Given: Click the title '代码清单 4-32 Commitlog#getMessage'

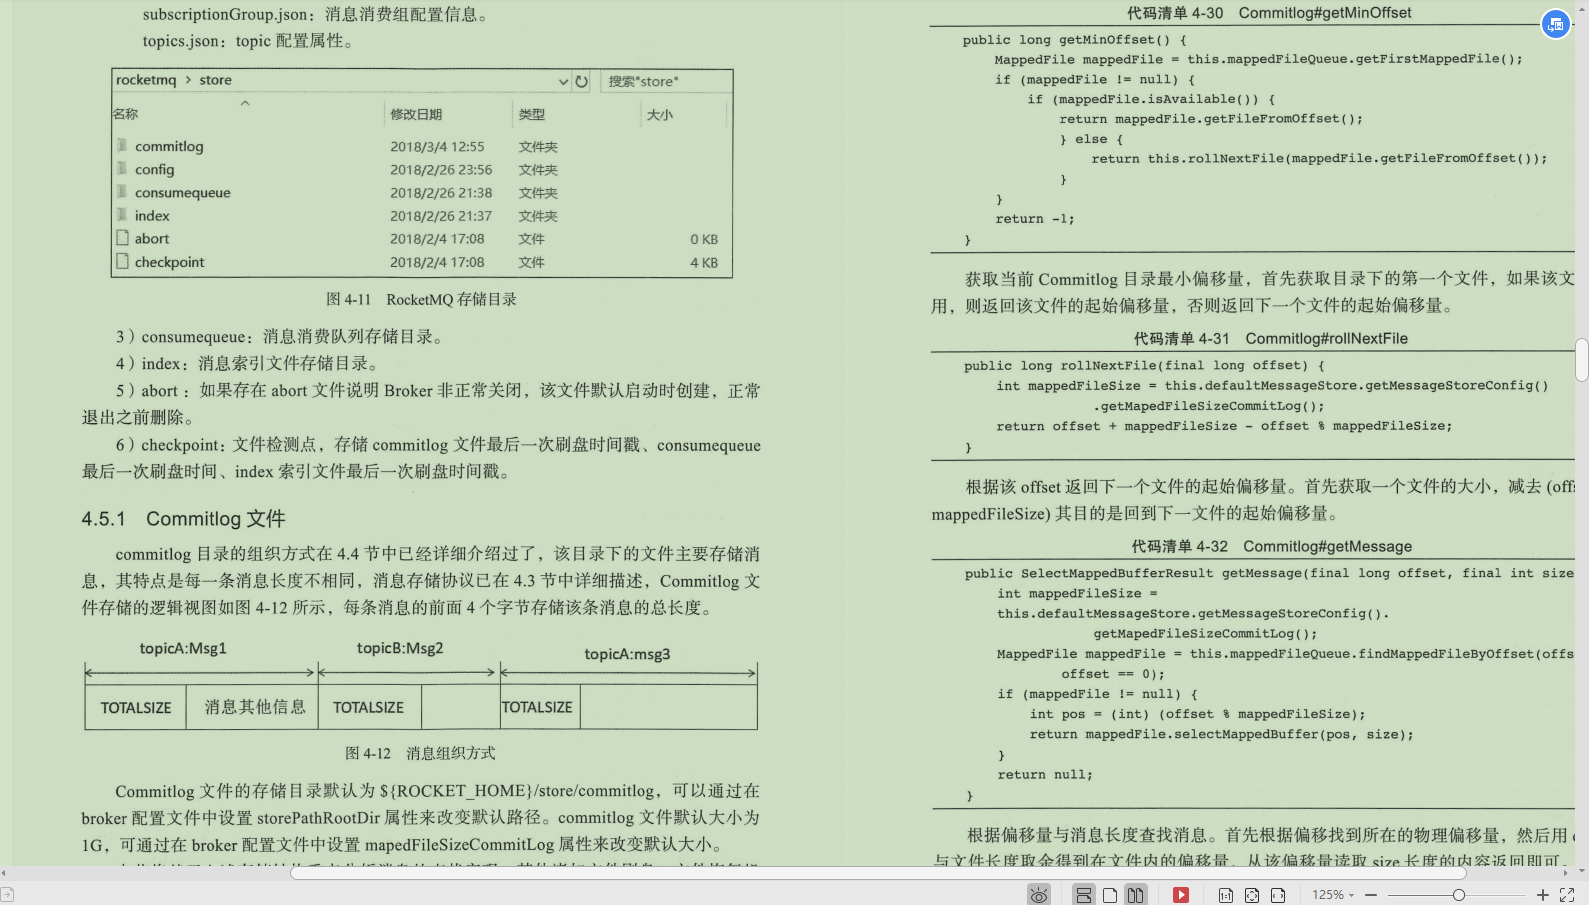Looking at the screenshot, I should coord(1271,547).
